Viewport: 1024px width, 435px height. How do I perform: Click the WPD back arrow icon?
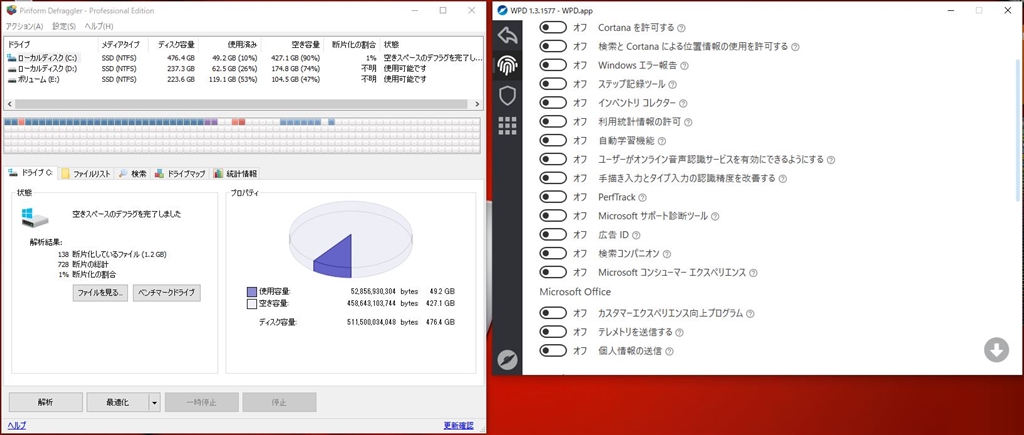(507, 35)
